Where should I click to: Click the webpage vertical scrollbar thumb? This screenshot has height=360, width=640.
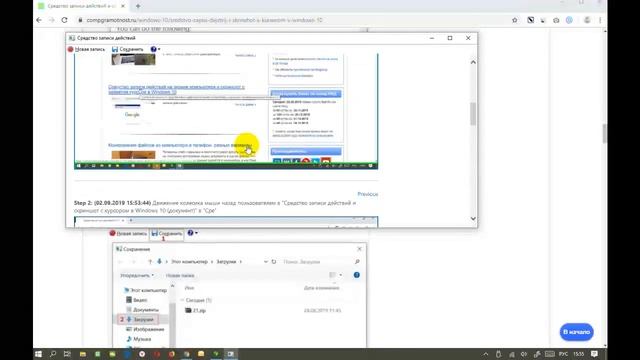click(x=604, y=134)
